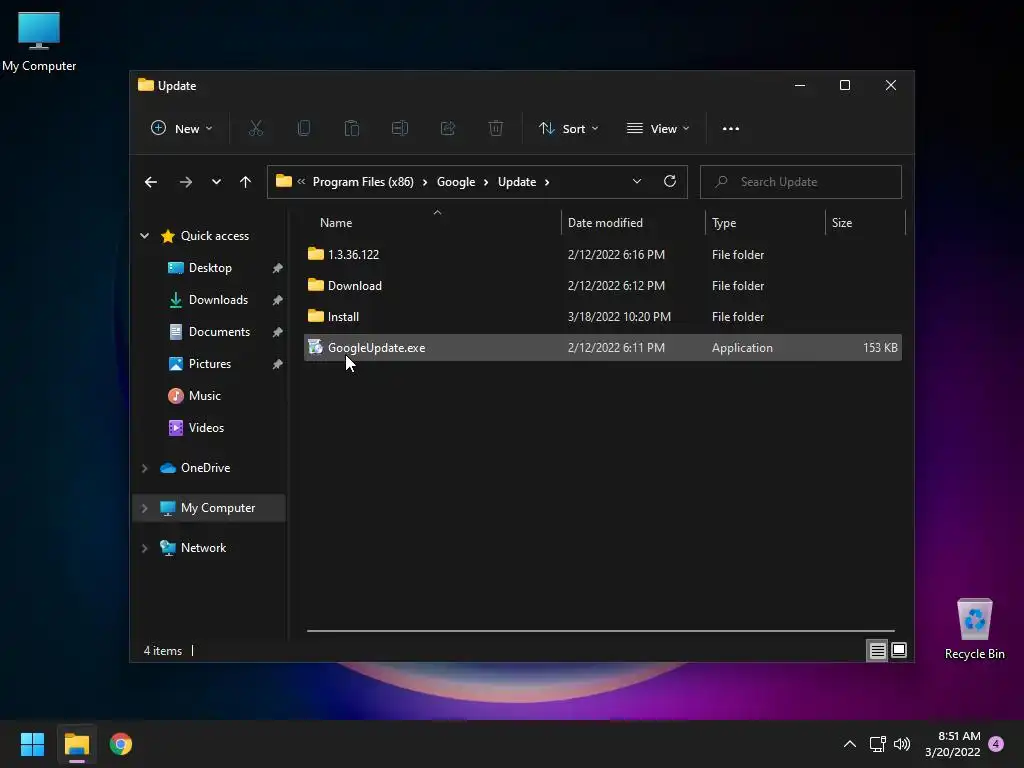Open the Sort dropdown
This screenshot has width=1024, height=768.
click(568, 129)
